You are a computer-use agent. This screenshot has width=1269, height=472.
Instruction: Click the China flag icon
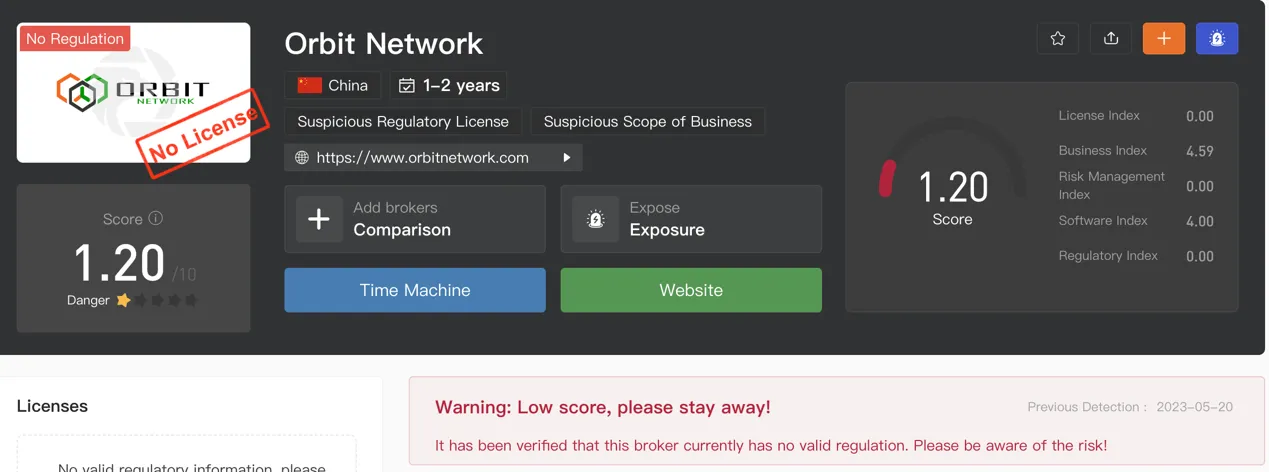310,85
